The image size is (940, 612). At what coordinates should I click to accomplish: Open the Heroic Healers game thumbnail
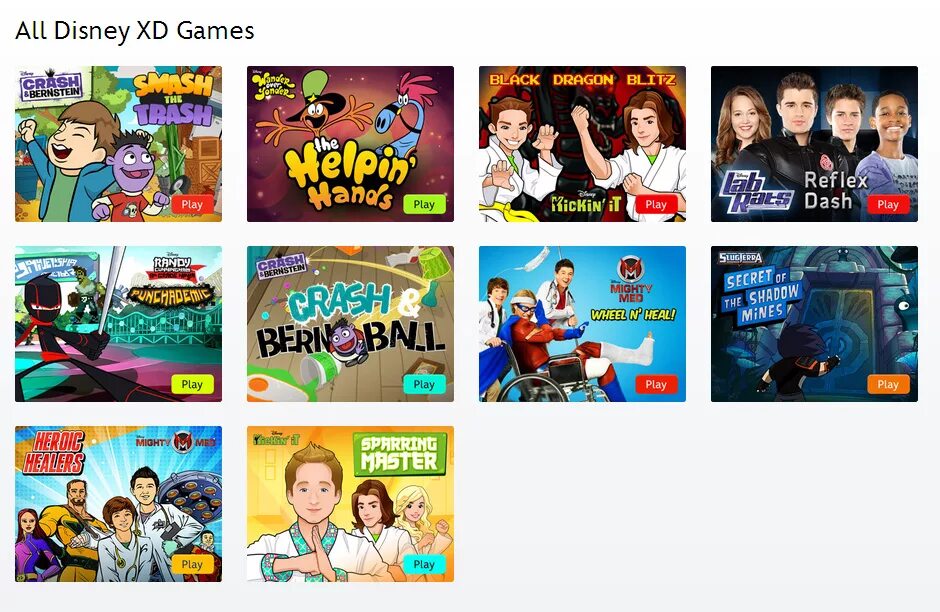(118, 504)
